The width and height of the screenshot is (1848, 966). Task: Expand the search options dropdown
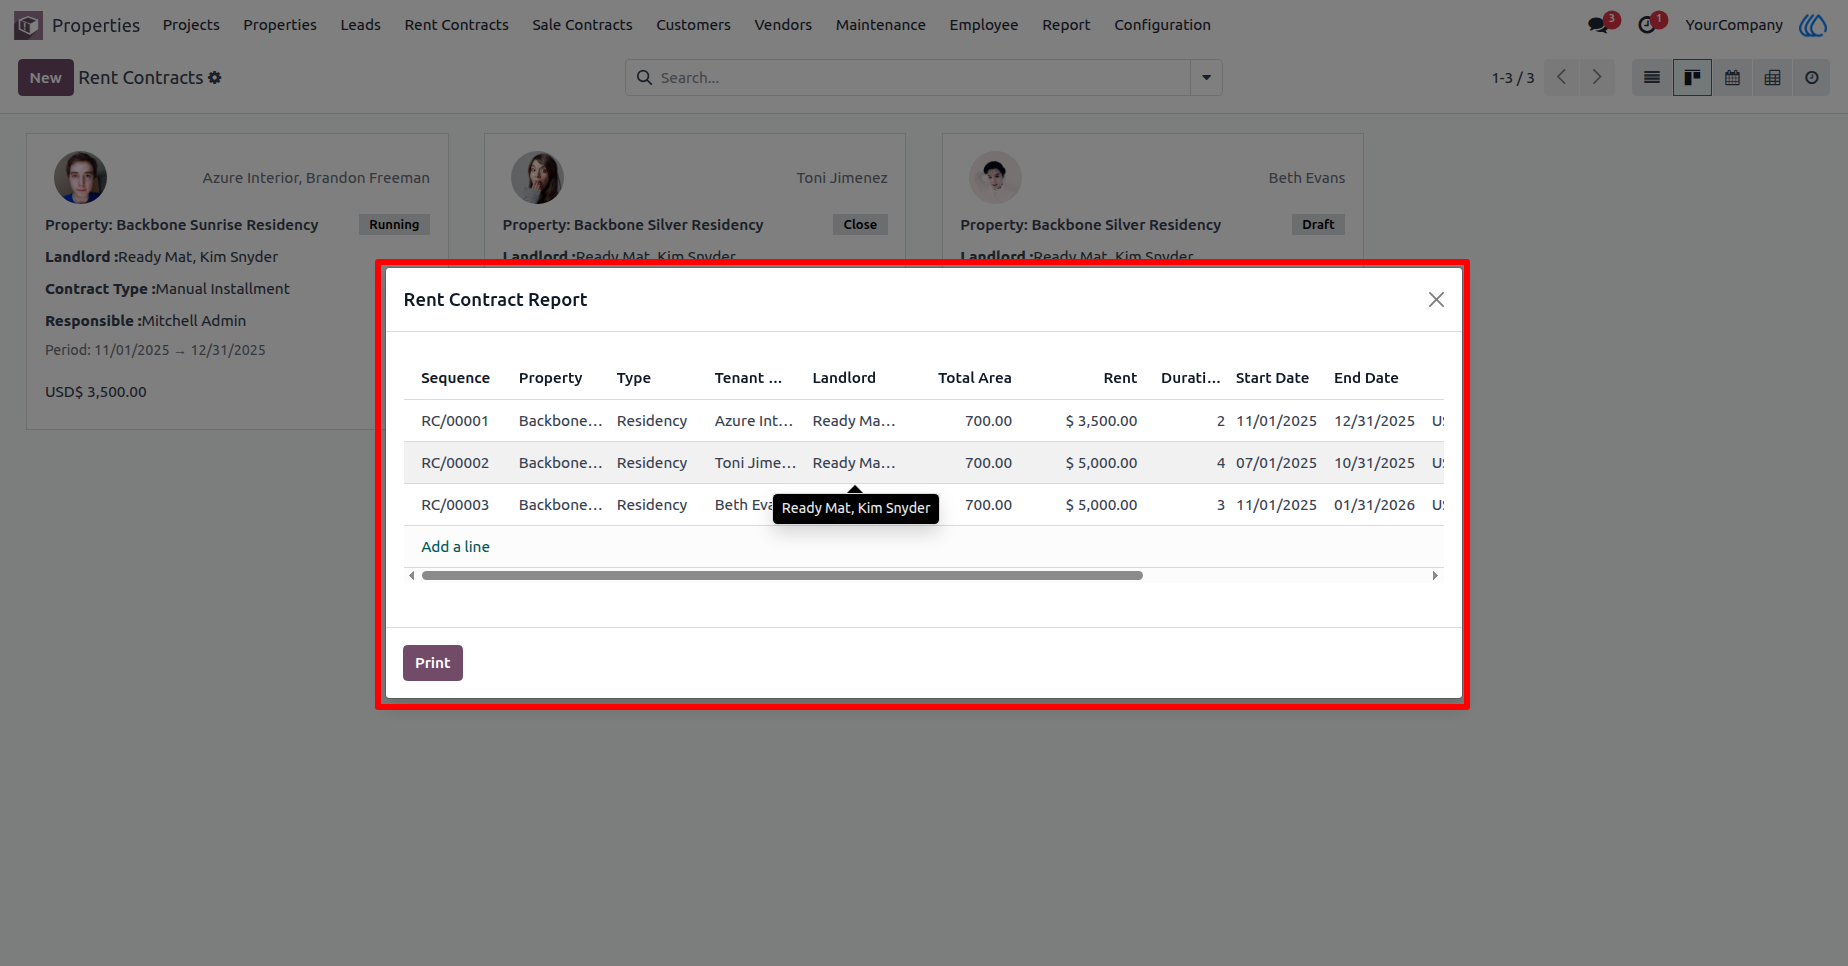click(x=1206, y=78)
